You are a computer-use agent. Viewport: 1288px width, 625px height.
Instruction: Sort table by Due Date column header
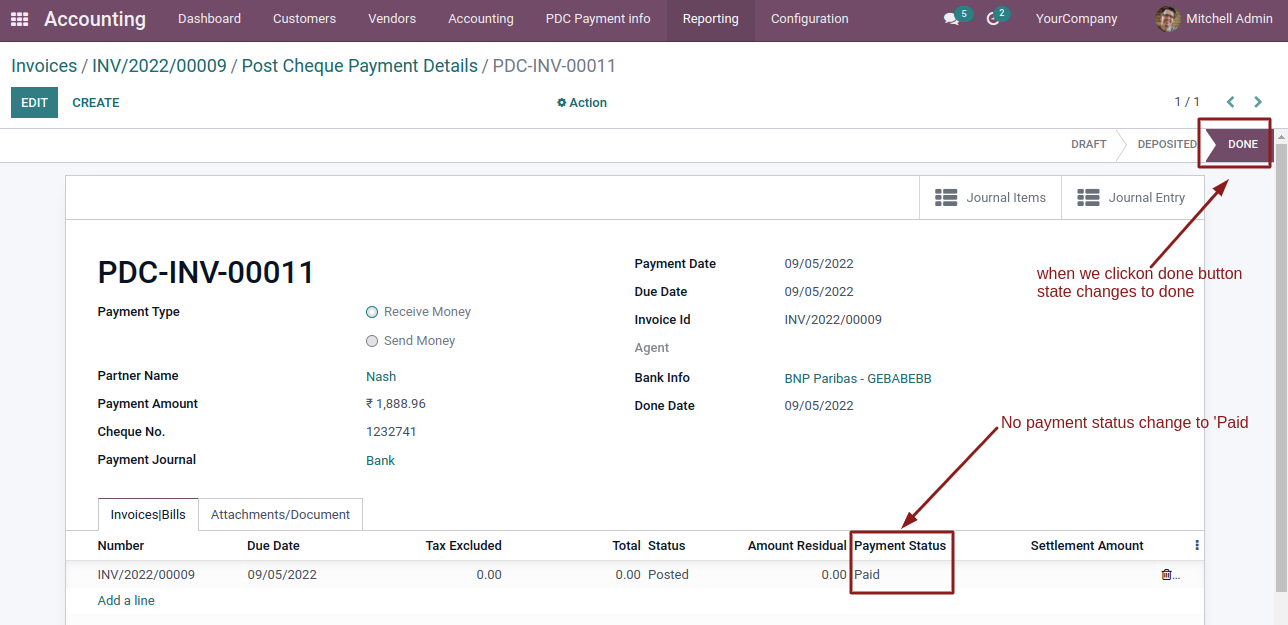273,546
